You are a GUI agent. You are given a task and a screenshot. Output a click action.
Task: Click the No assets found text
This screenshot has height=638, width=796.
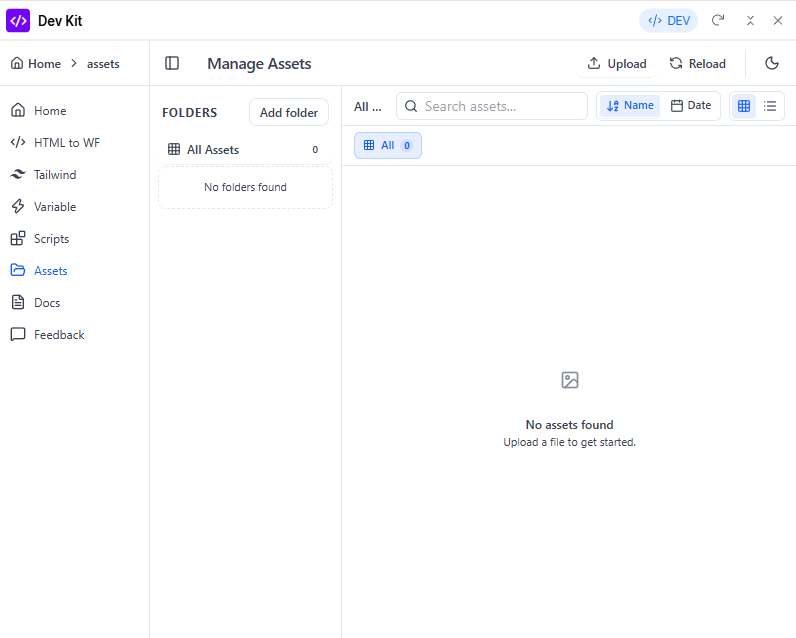570,424
